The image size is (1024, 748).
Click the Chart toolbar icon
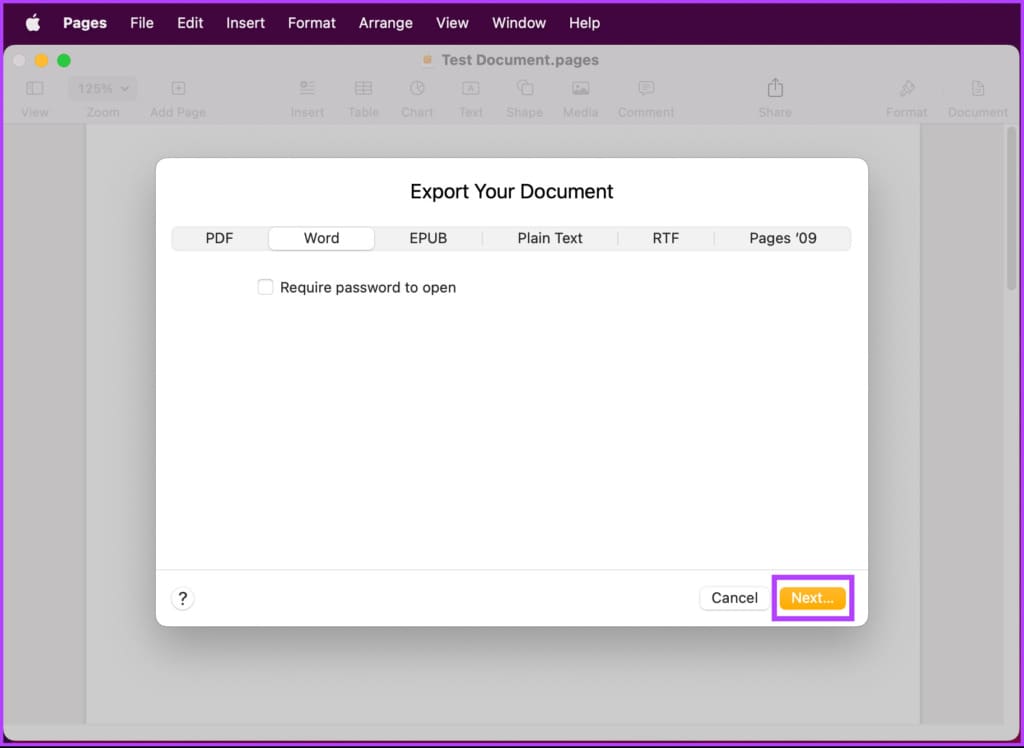(x=417, y=88)
